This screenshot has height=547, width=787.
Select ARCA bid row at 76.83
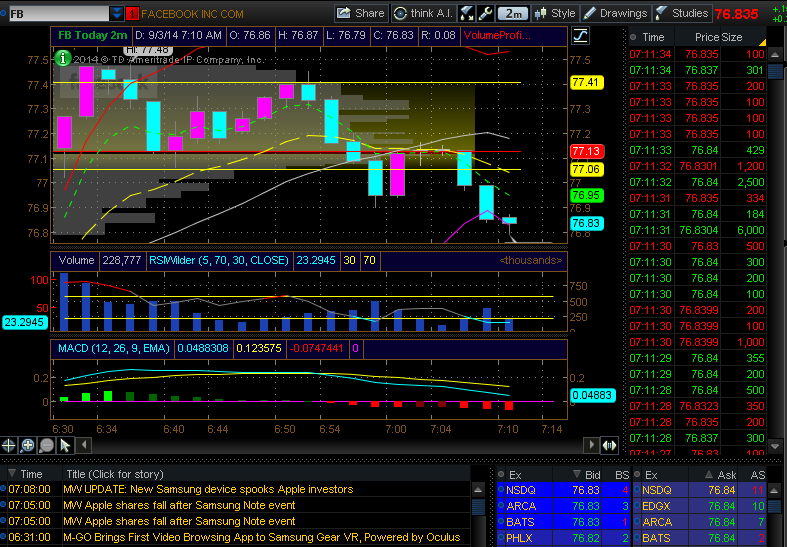563,506
